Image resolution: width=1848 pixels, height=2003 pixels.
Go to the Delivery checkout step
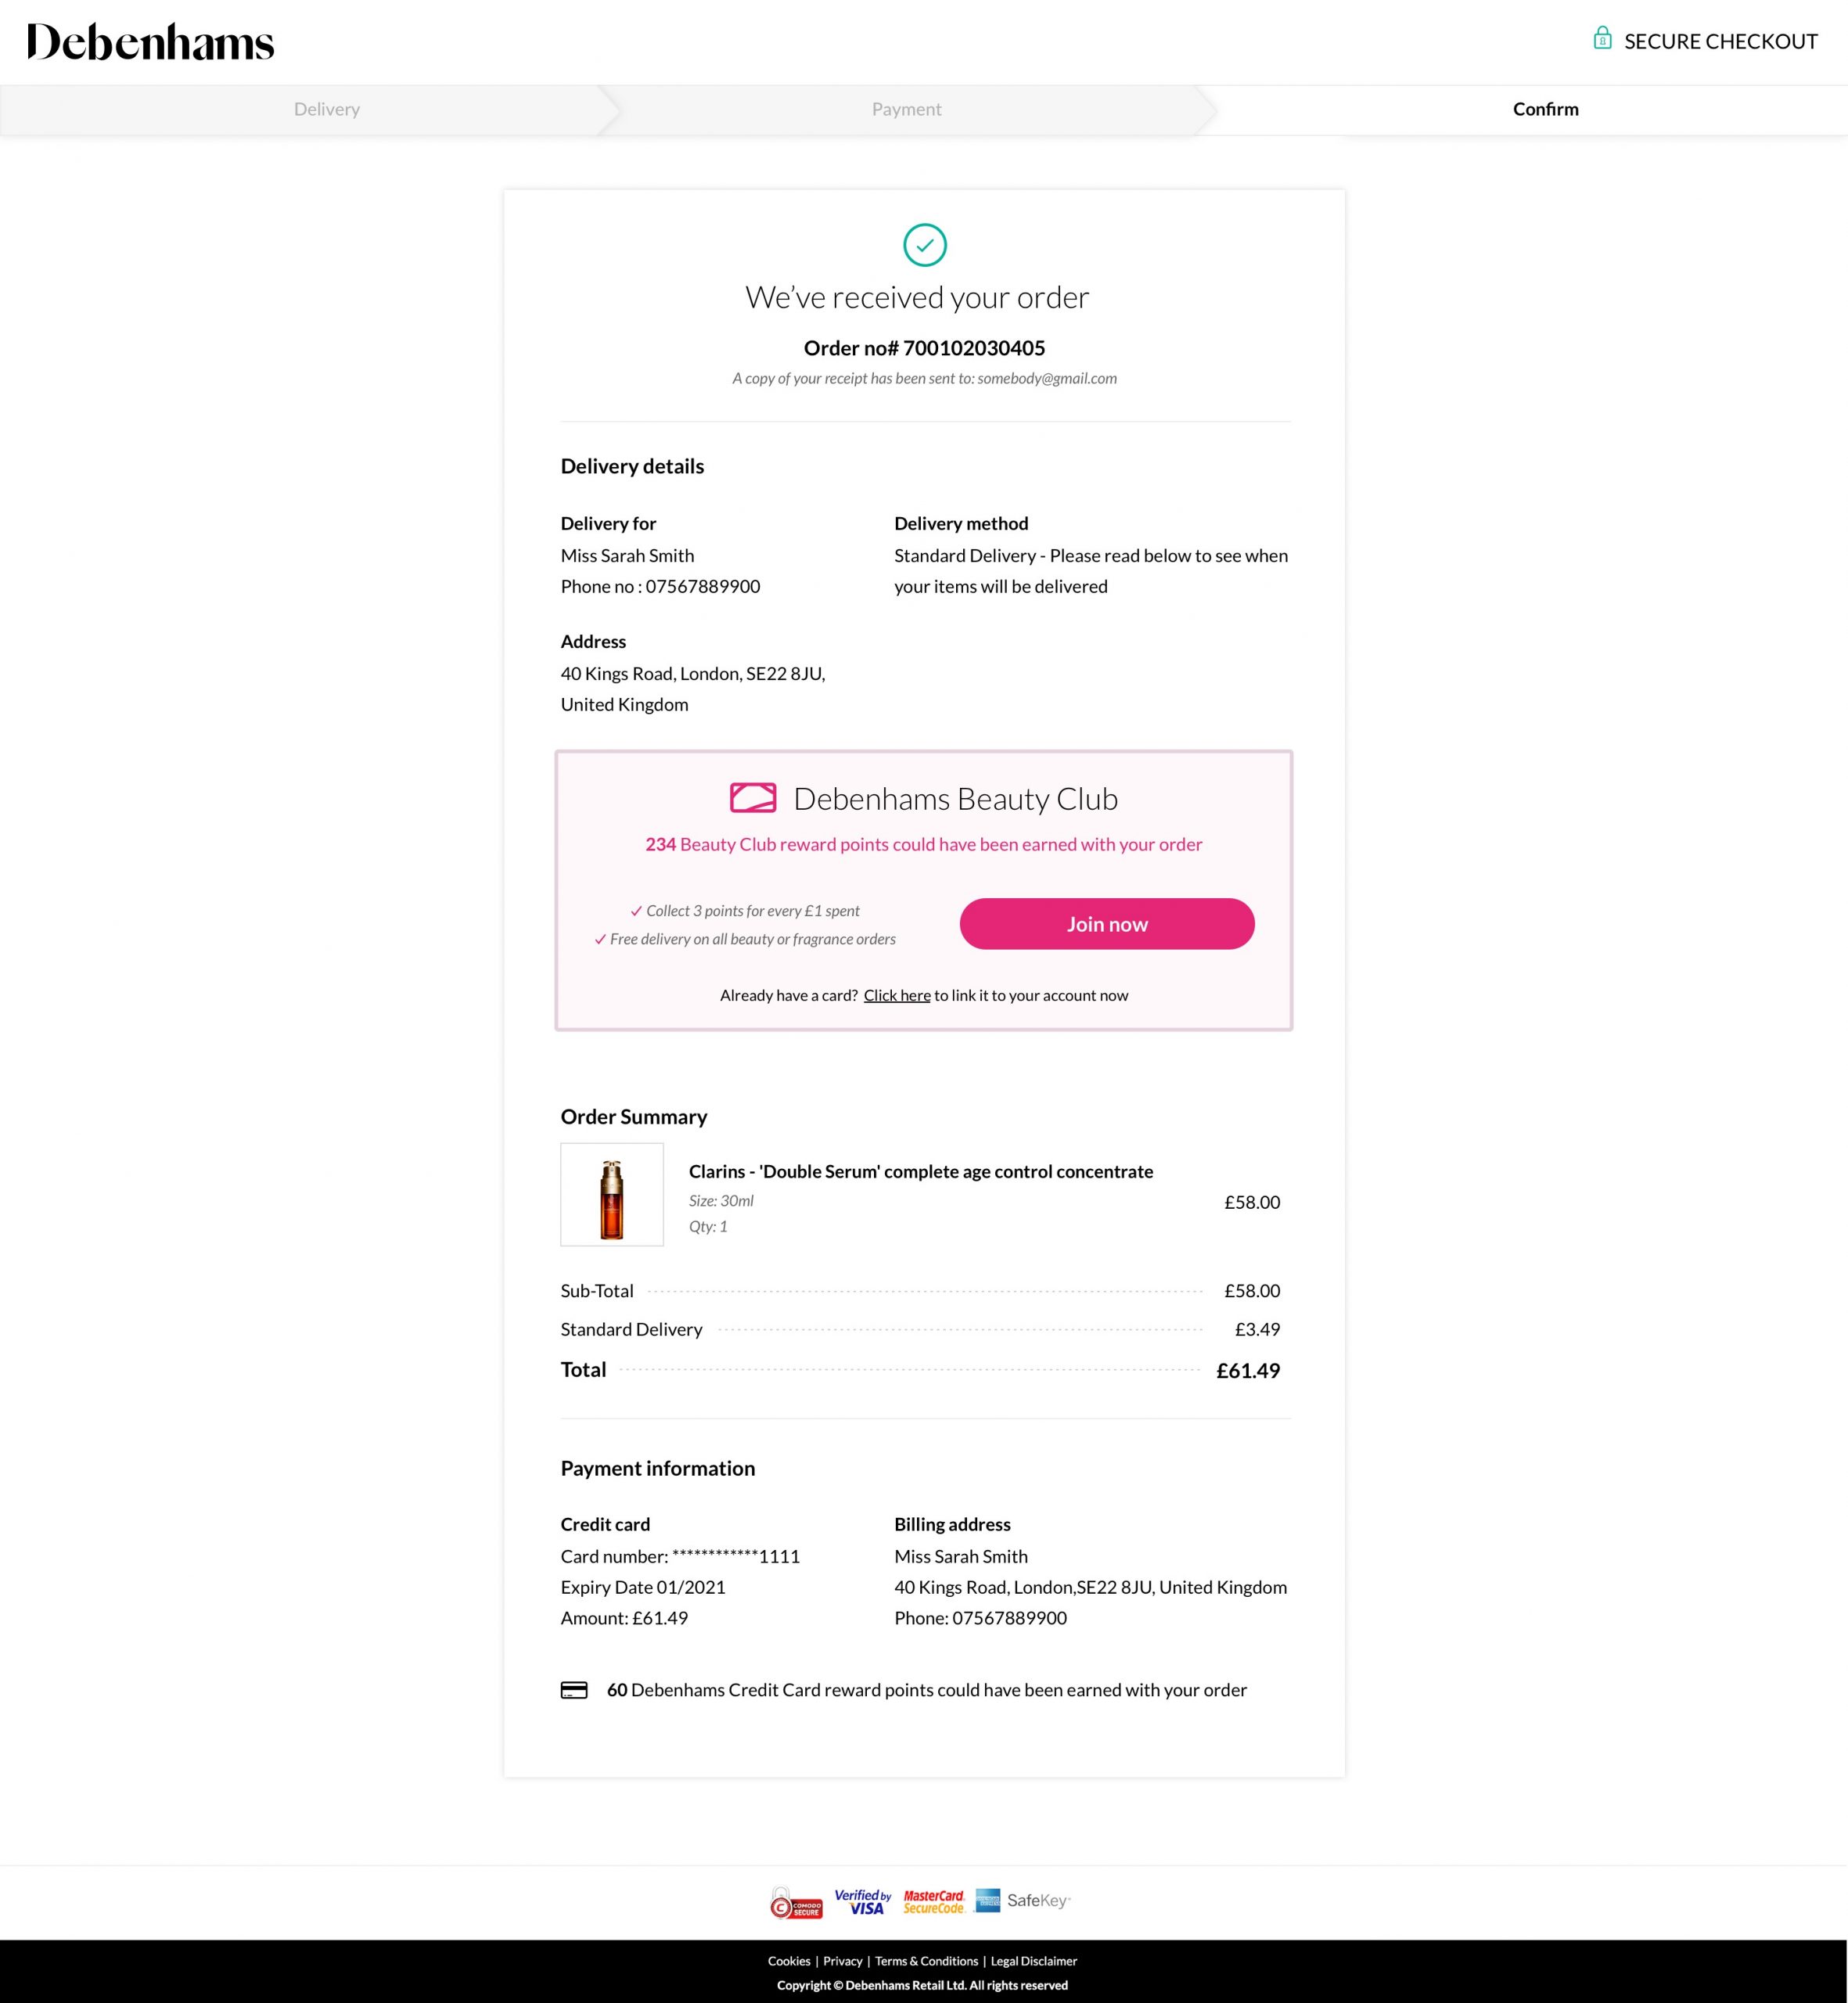coord(327,110)
